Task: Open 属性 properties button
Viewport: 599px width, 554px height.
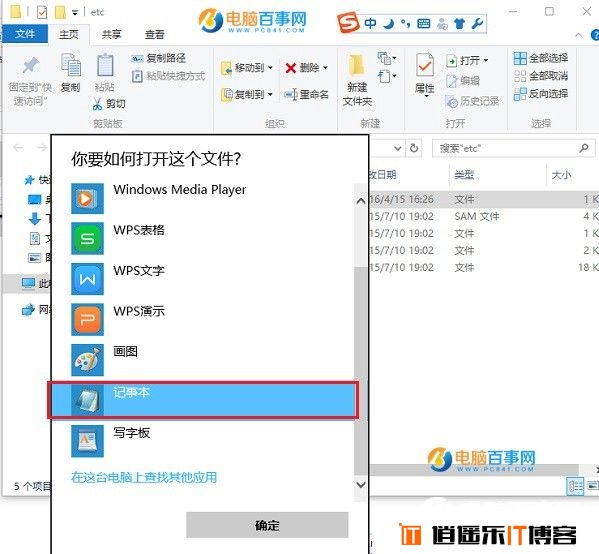Action: point(425,75)
